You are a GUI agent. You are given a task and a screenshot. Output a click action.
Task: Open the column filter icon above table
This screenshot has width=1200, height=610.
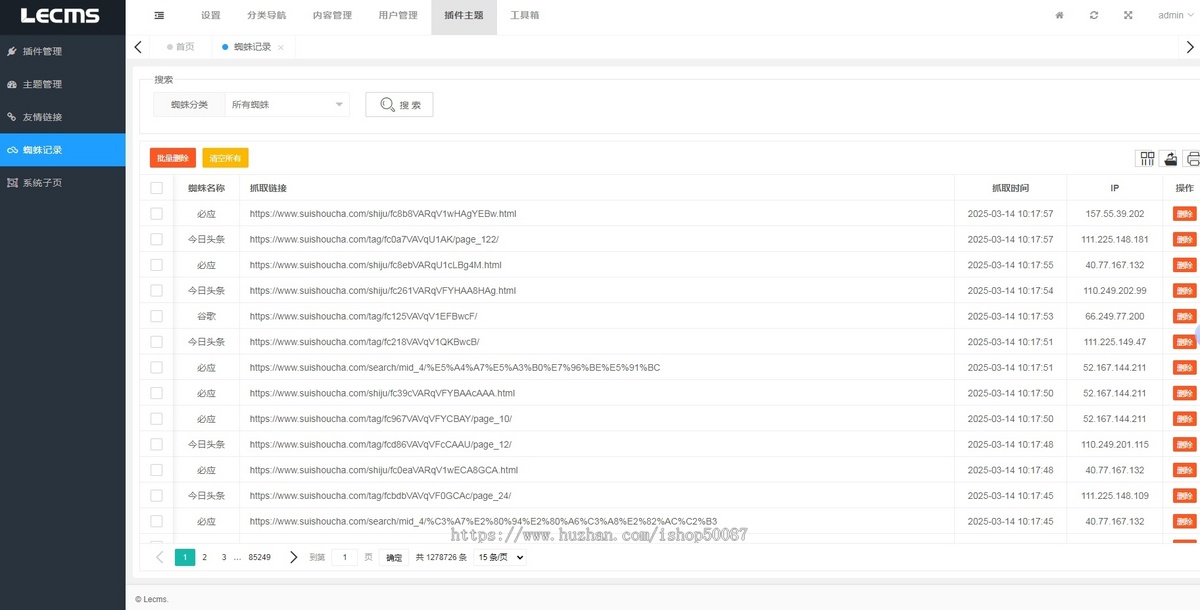(1146, 158)
